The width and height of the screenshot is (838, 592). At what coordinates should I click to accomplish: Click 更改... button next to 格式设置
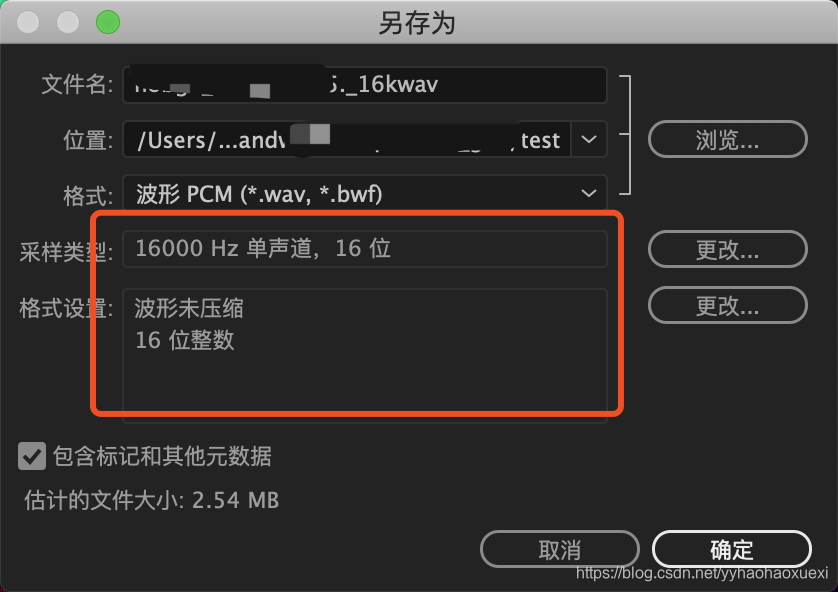coord(727,305)
